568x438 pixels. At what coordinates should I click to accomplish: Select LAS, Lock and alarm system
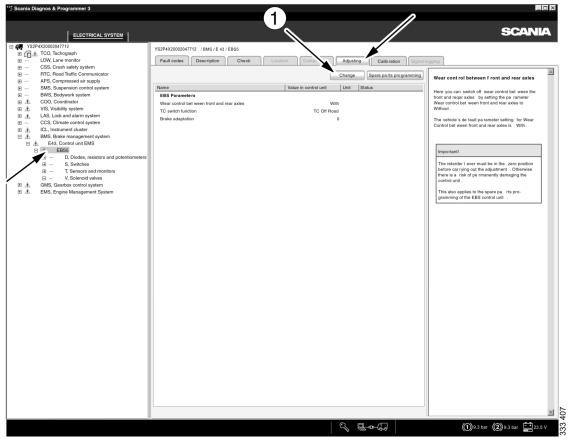point(70,116)
